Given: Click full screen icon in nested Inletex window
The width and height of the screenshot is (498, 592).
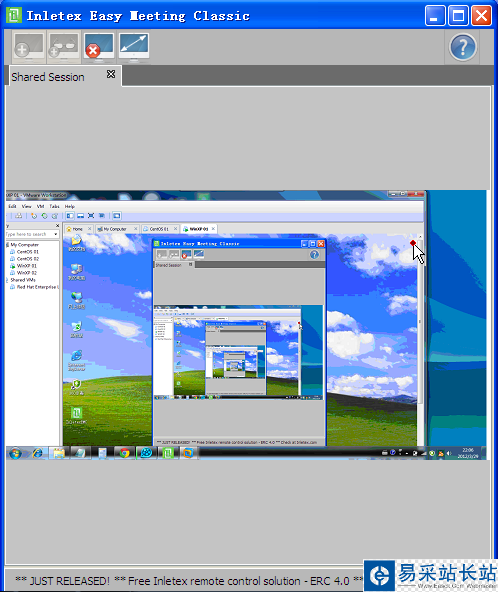Looking at the screenshot, I should (x=199, y=254).
